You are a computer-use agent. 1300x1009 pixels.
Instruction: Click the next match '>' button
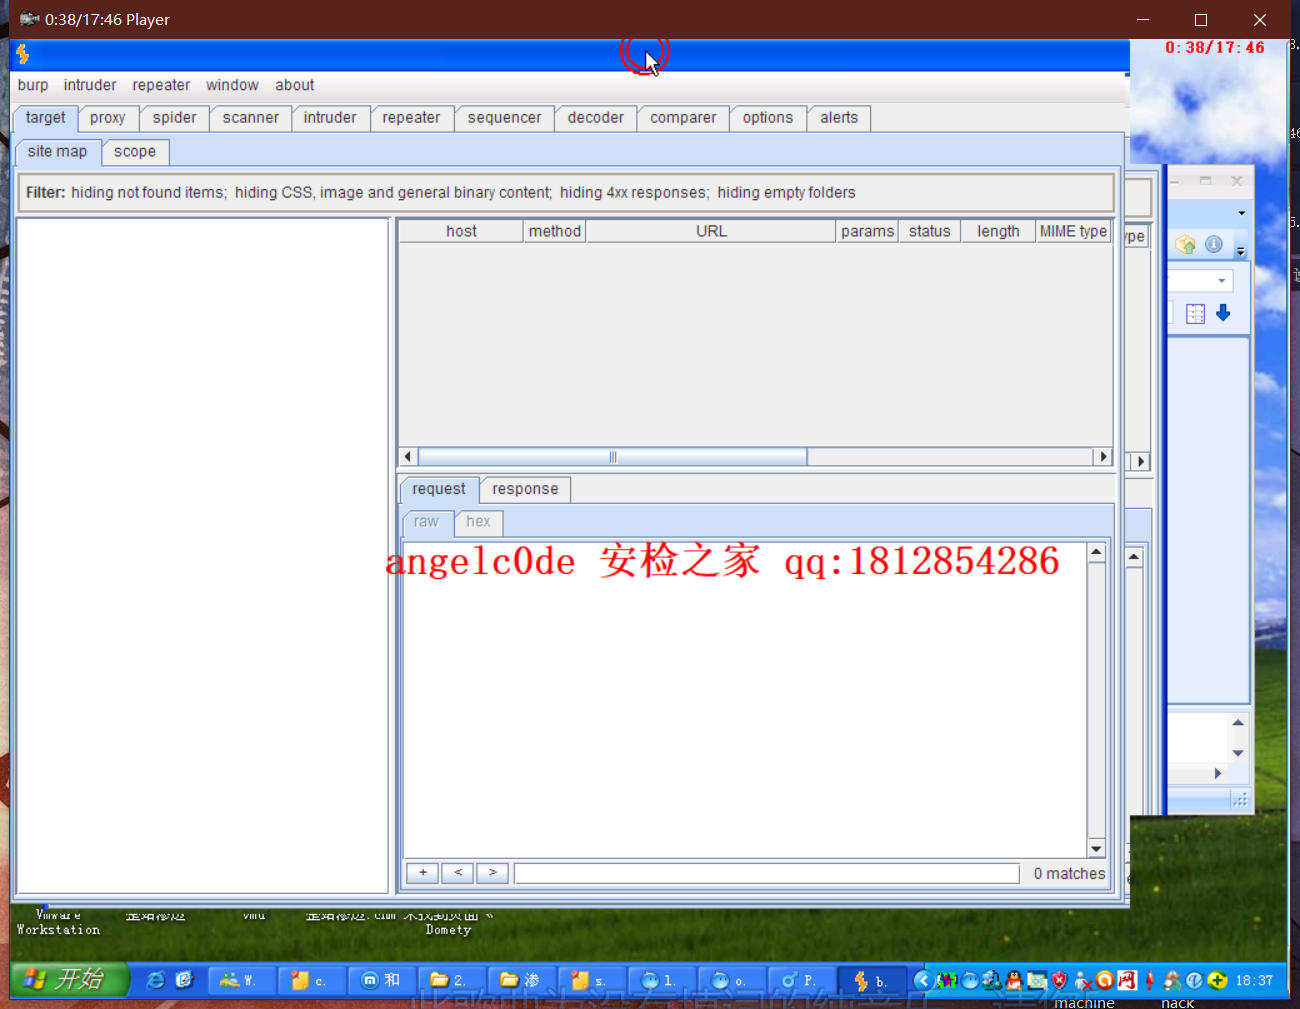click(x=493, y=873)
